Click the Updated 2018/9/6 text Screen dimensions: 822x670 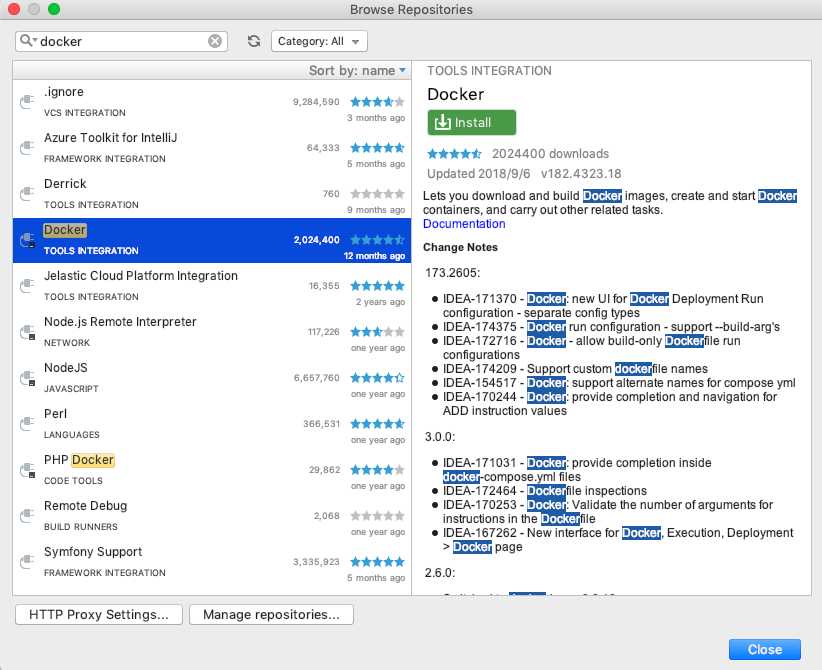479,174
